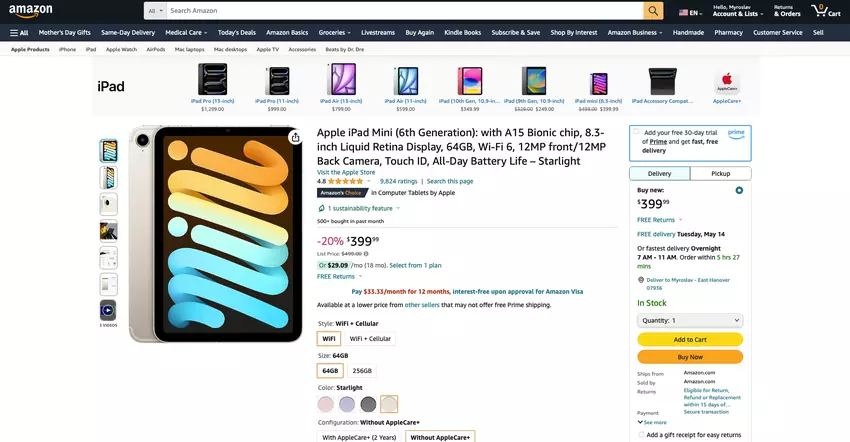This screenshot has width=850, height=442.
Task: Click the share icon on product image
Action: coord(295,137)
